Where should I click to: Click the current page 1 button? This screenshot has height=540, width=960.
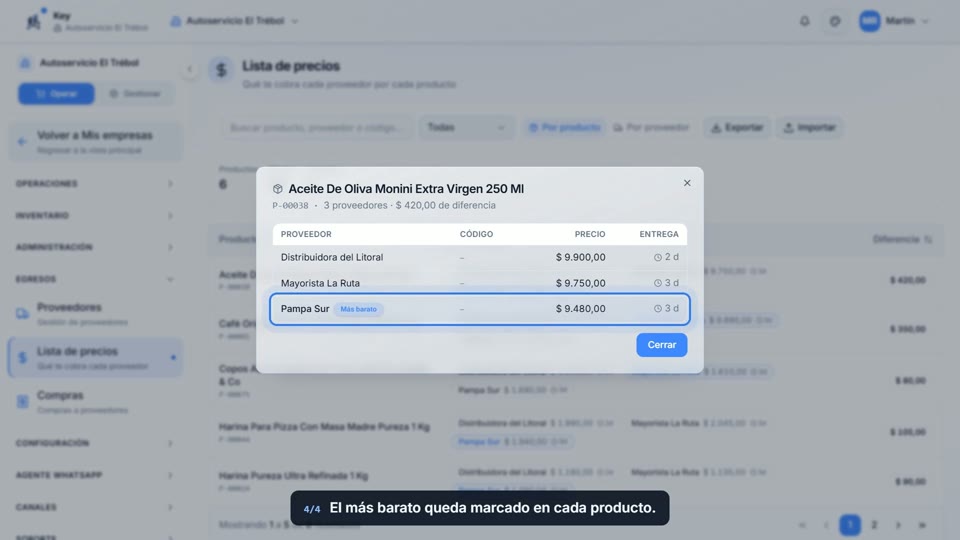[x=850, y=525]
